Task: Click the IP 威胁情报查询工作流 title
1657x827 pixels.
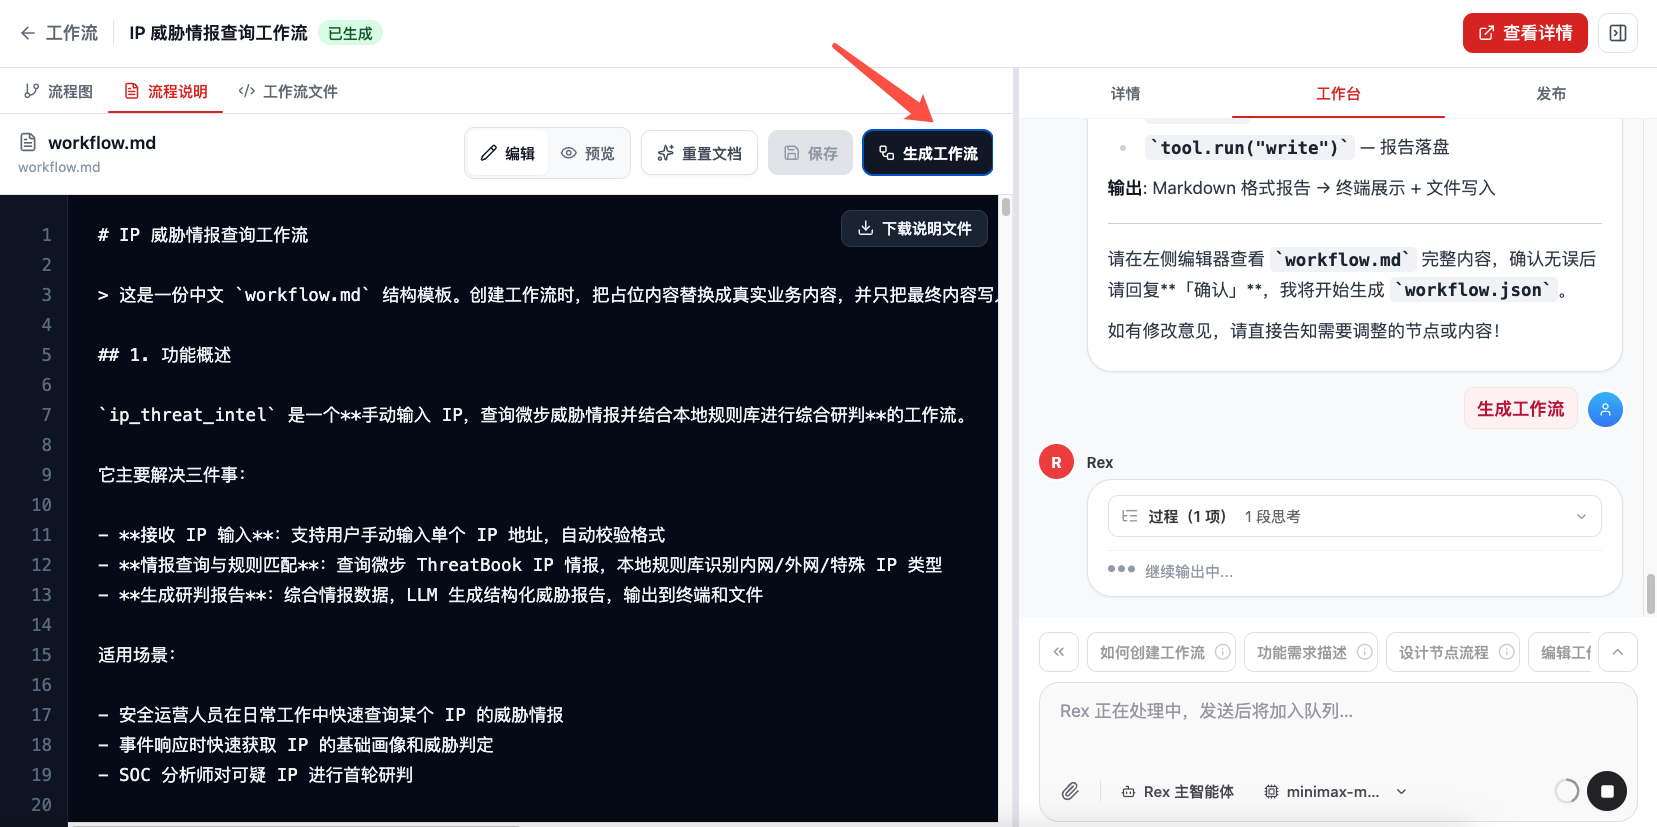Action: [218, 33]
